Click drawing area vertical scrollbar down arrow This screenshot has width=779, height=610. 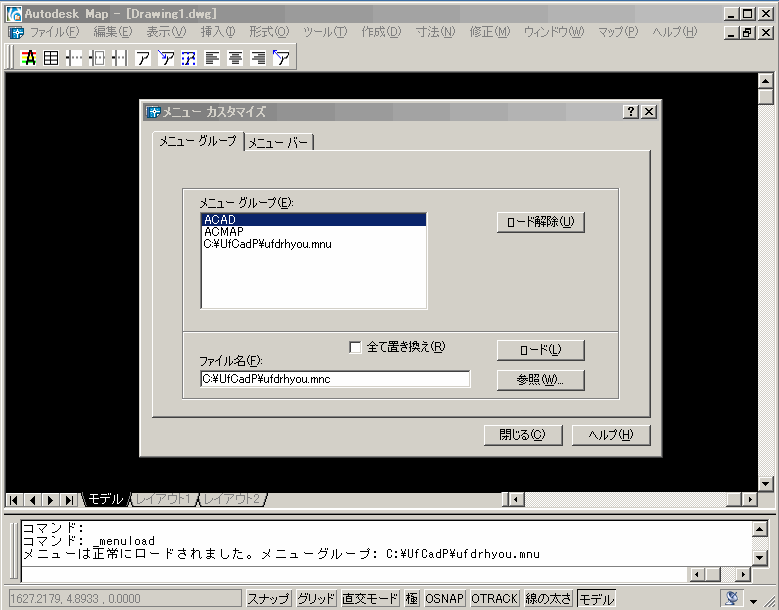(765, 484)
